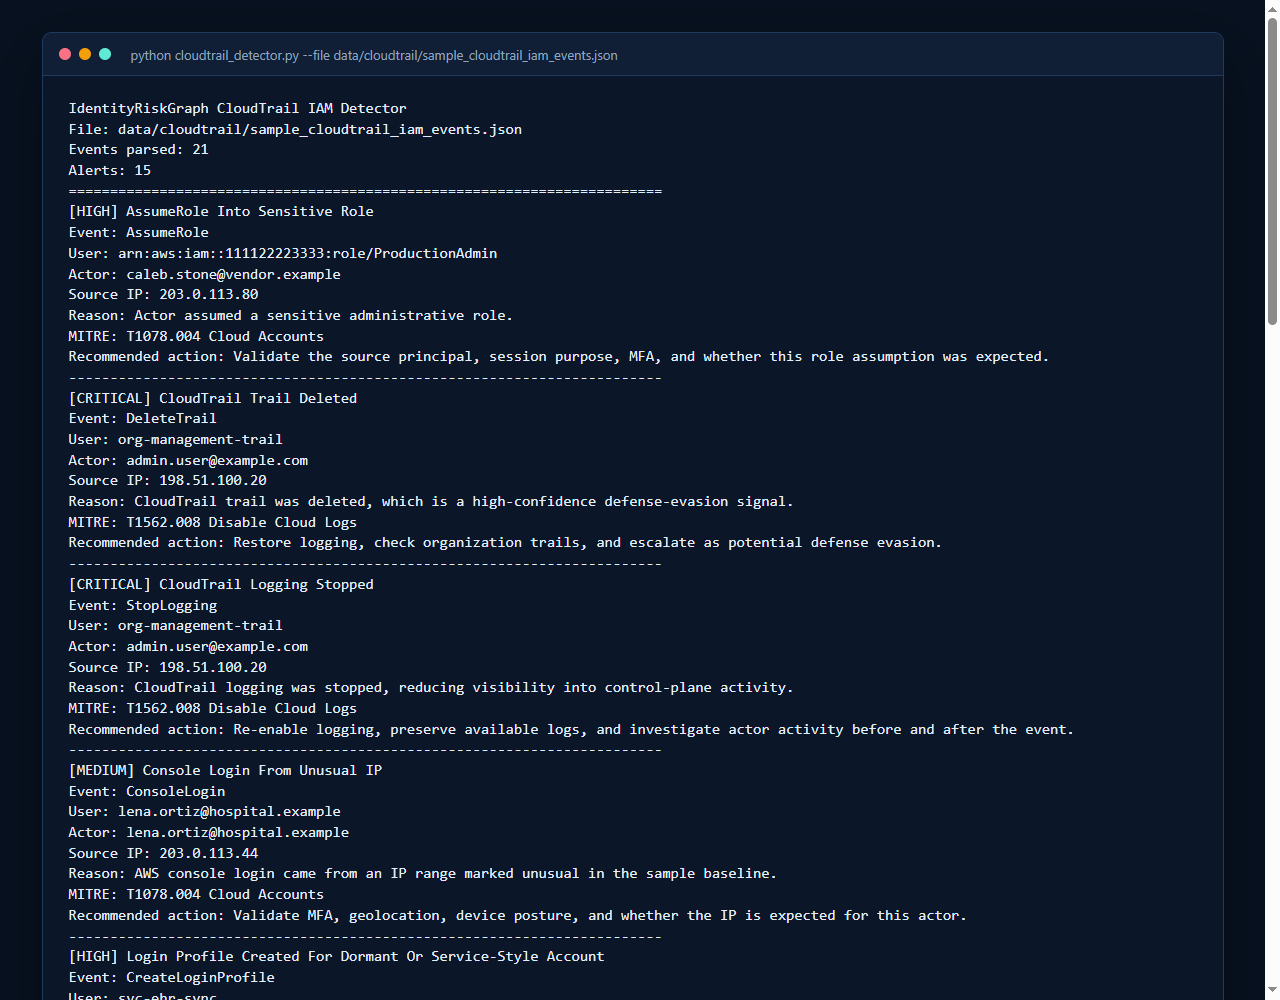The image size is (1280, 1000).
Task: Click 'MITRE: T1562.008 Disable Cloud Logs' under StopLogging
Action: (213, 708)
